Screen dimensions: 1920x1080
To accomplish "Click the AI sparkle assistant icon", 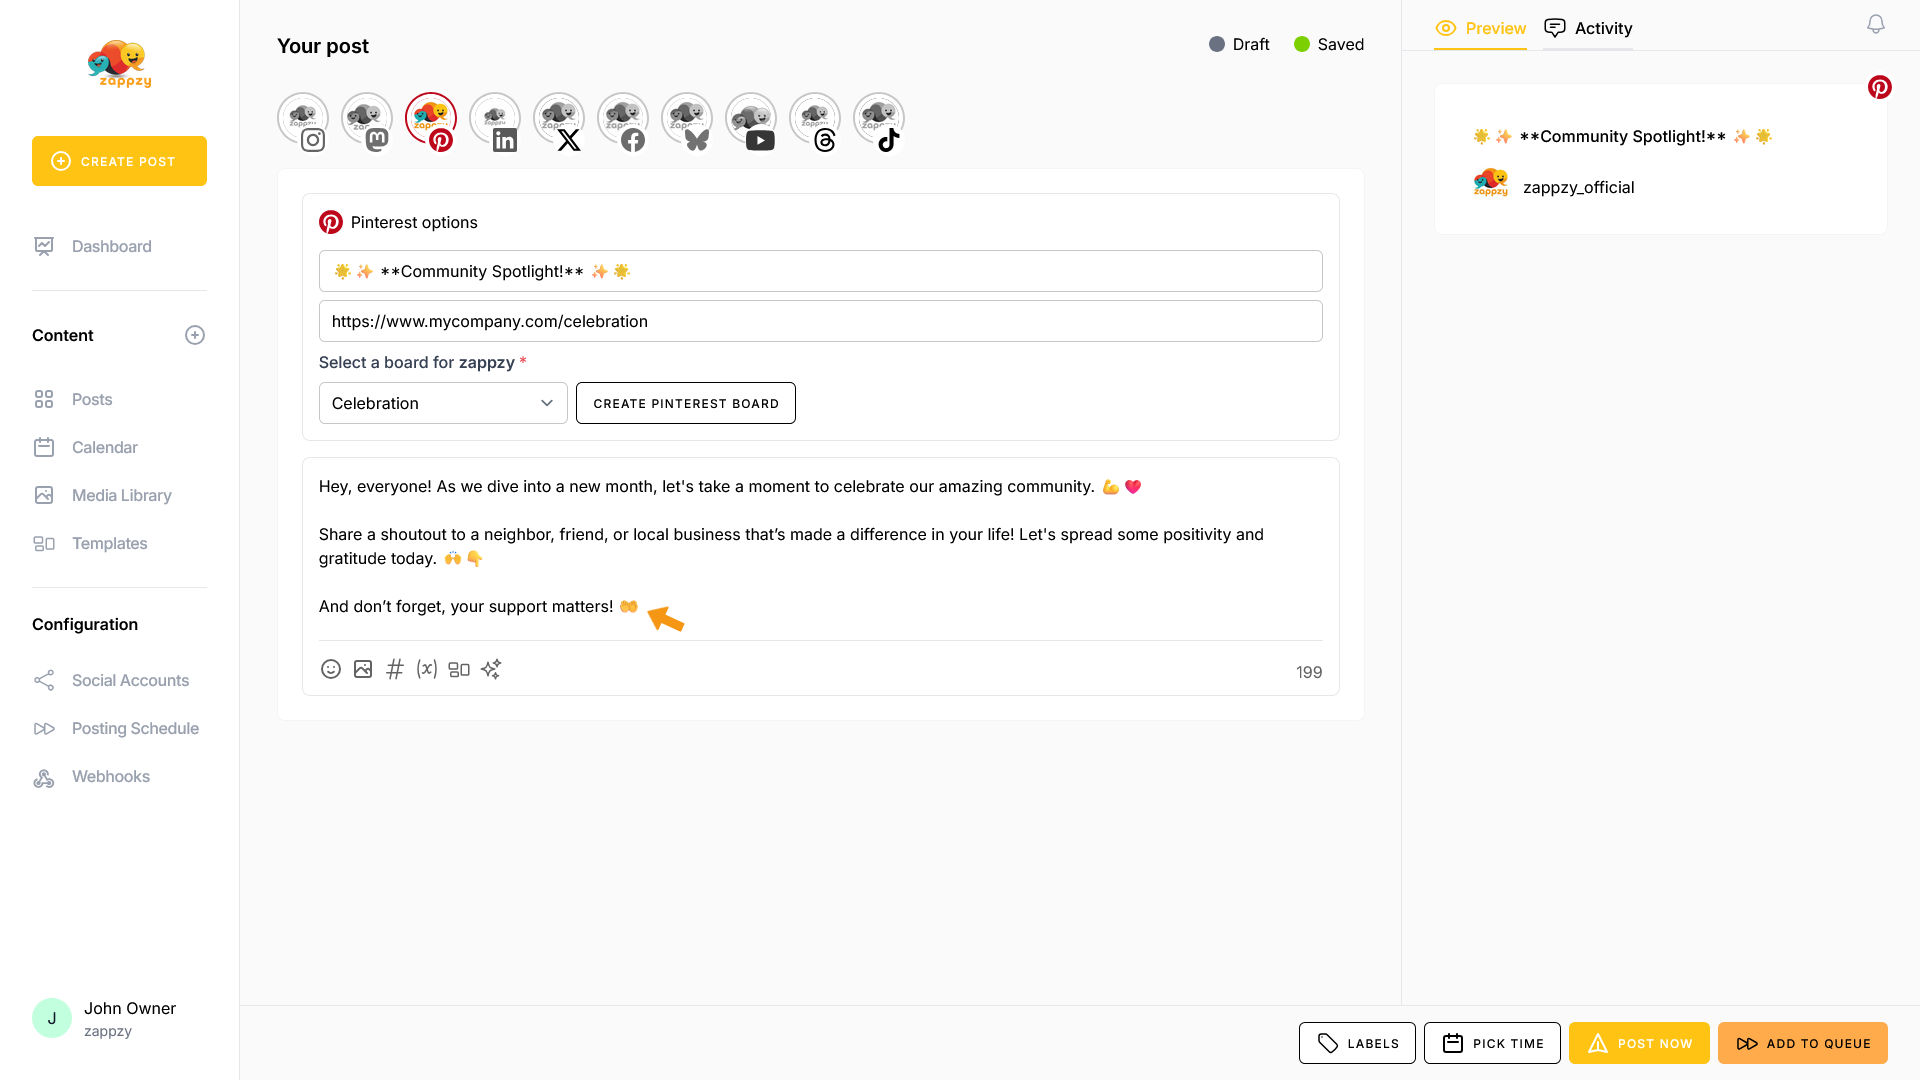I will tap(491, 669).
